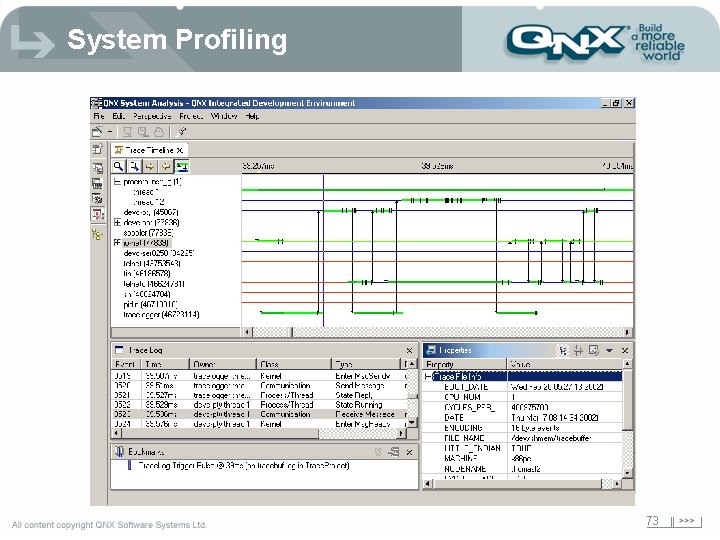Click the /dev/shmem/tracebuffer value cell
This screenshot has height=540, width=720.
point(565,438)
